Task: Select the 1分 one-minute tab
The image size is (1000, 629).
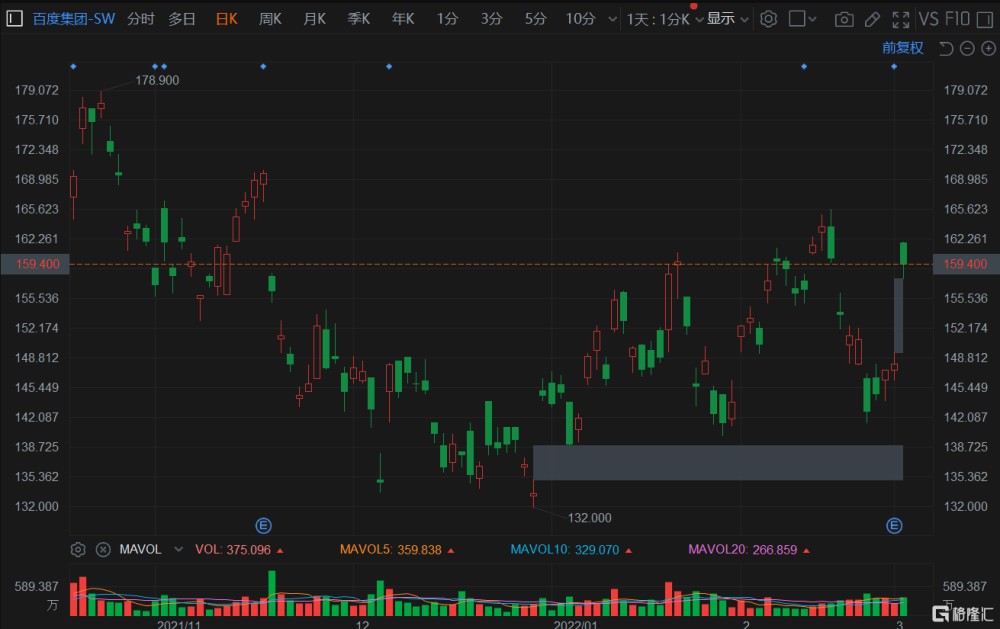Action: (448, 19)
